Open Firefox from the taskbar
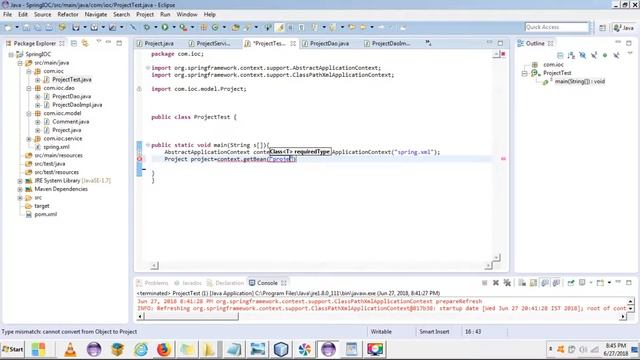Screen dimensions: 640x360 click(x=164, y=349)
